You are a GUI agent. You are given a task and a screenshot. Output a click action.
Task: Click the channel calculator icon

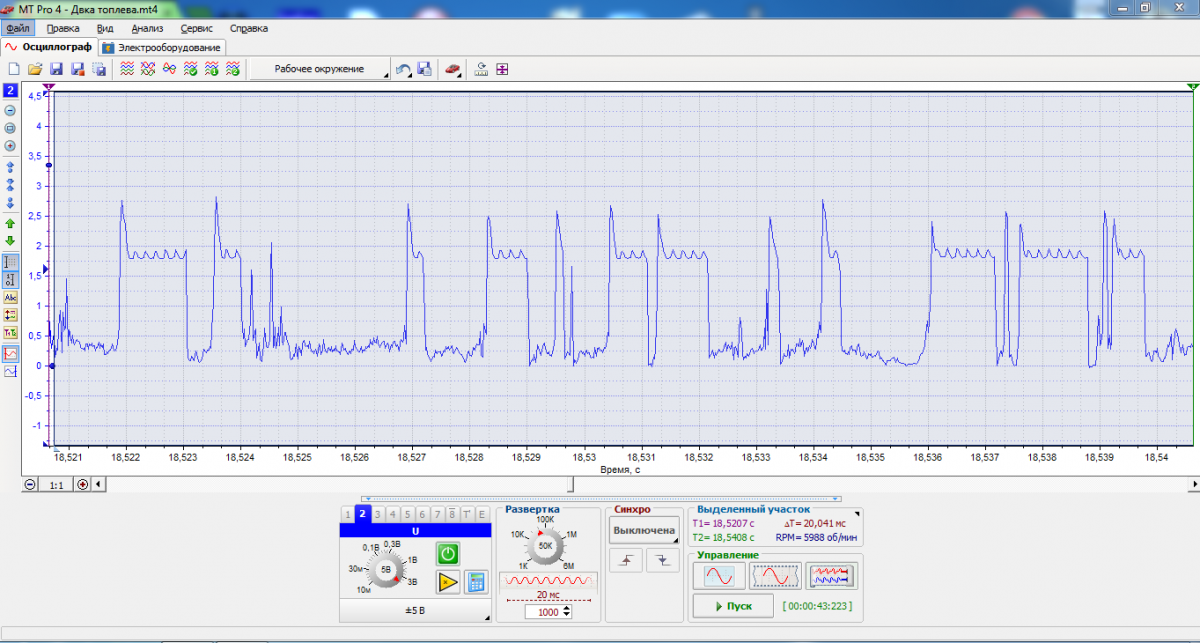coord(476,581)
